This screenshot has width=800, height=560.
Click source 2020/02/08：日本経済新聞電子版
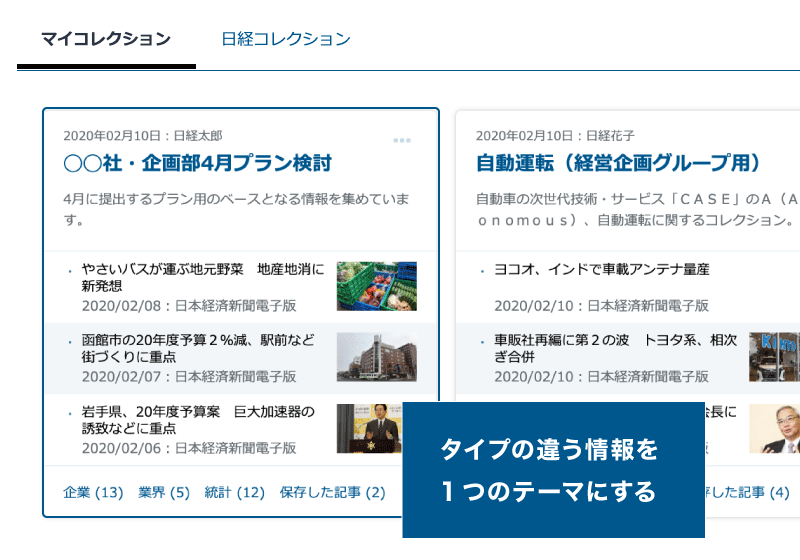(189, 306)
